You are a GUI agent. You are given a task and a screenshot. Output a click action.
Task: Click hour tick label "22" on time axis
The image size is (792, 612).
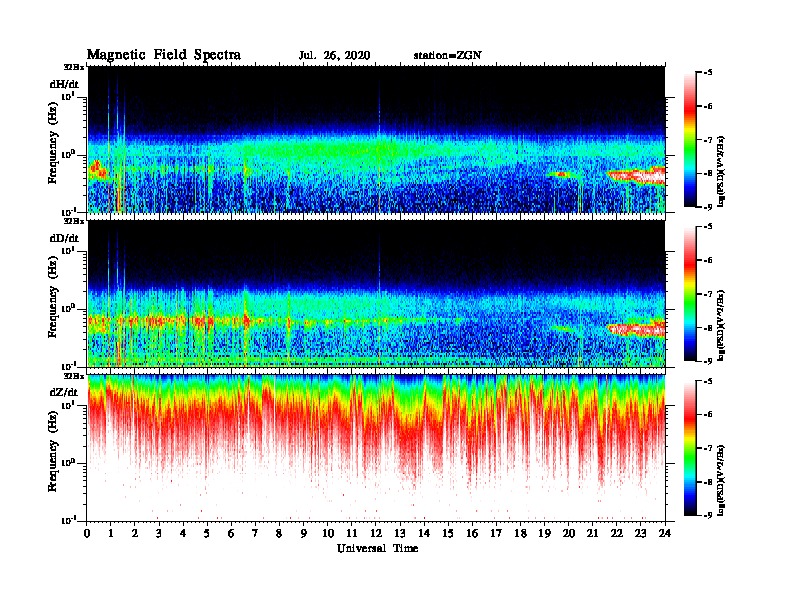617,534
